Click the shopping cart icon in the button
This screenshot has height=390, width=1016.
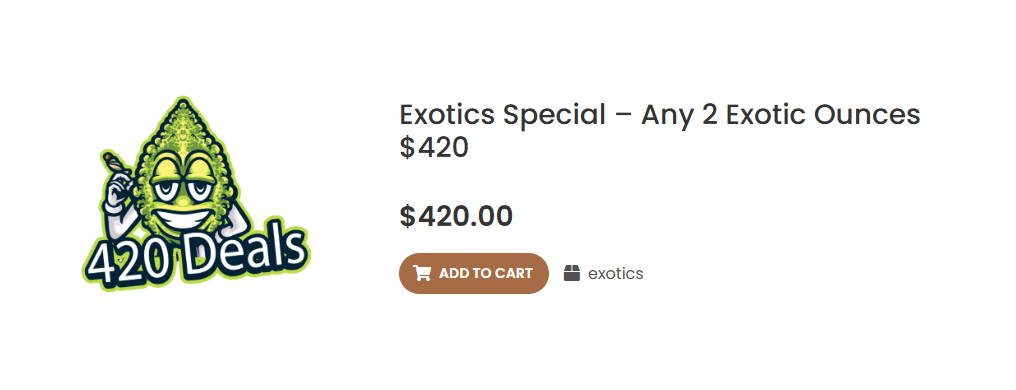[422, 273]
